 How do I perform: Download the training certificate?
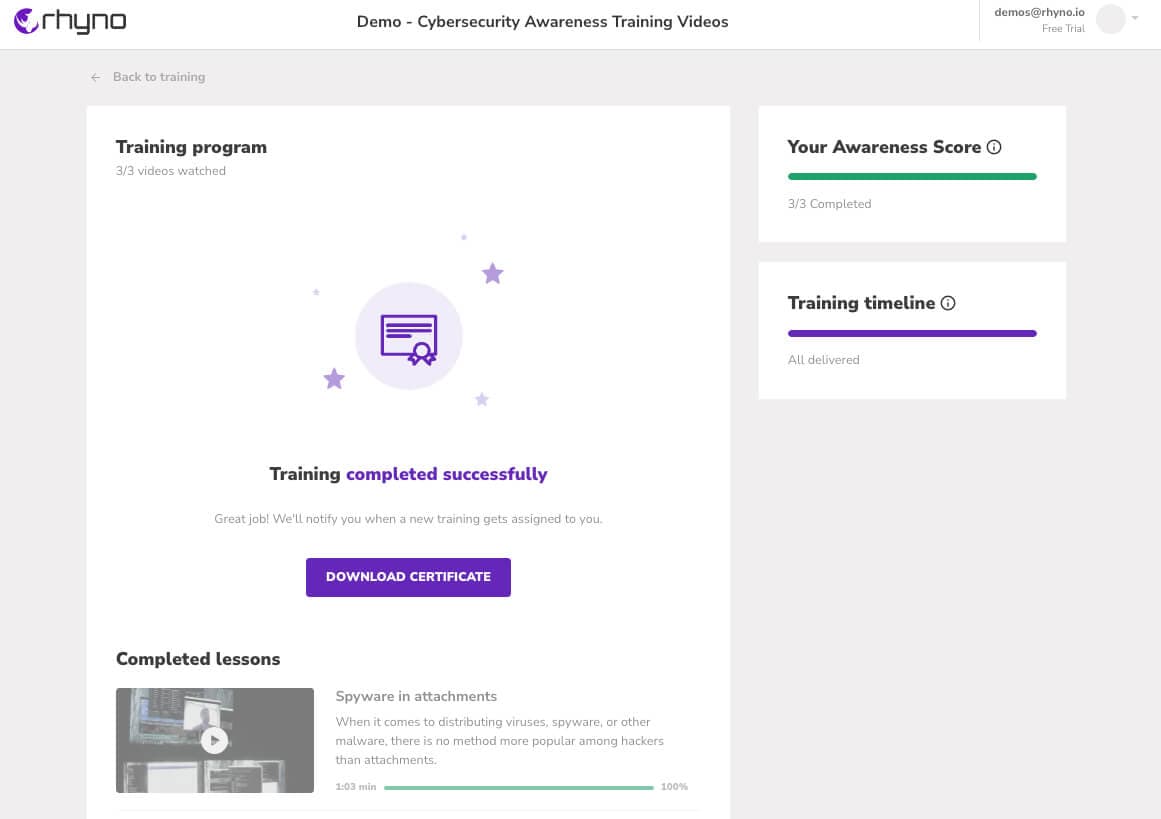(x=408, y=577)
